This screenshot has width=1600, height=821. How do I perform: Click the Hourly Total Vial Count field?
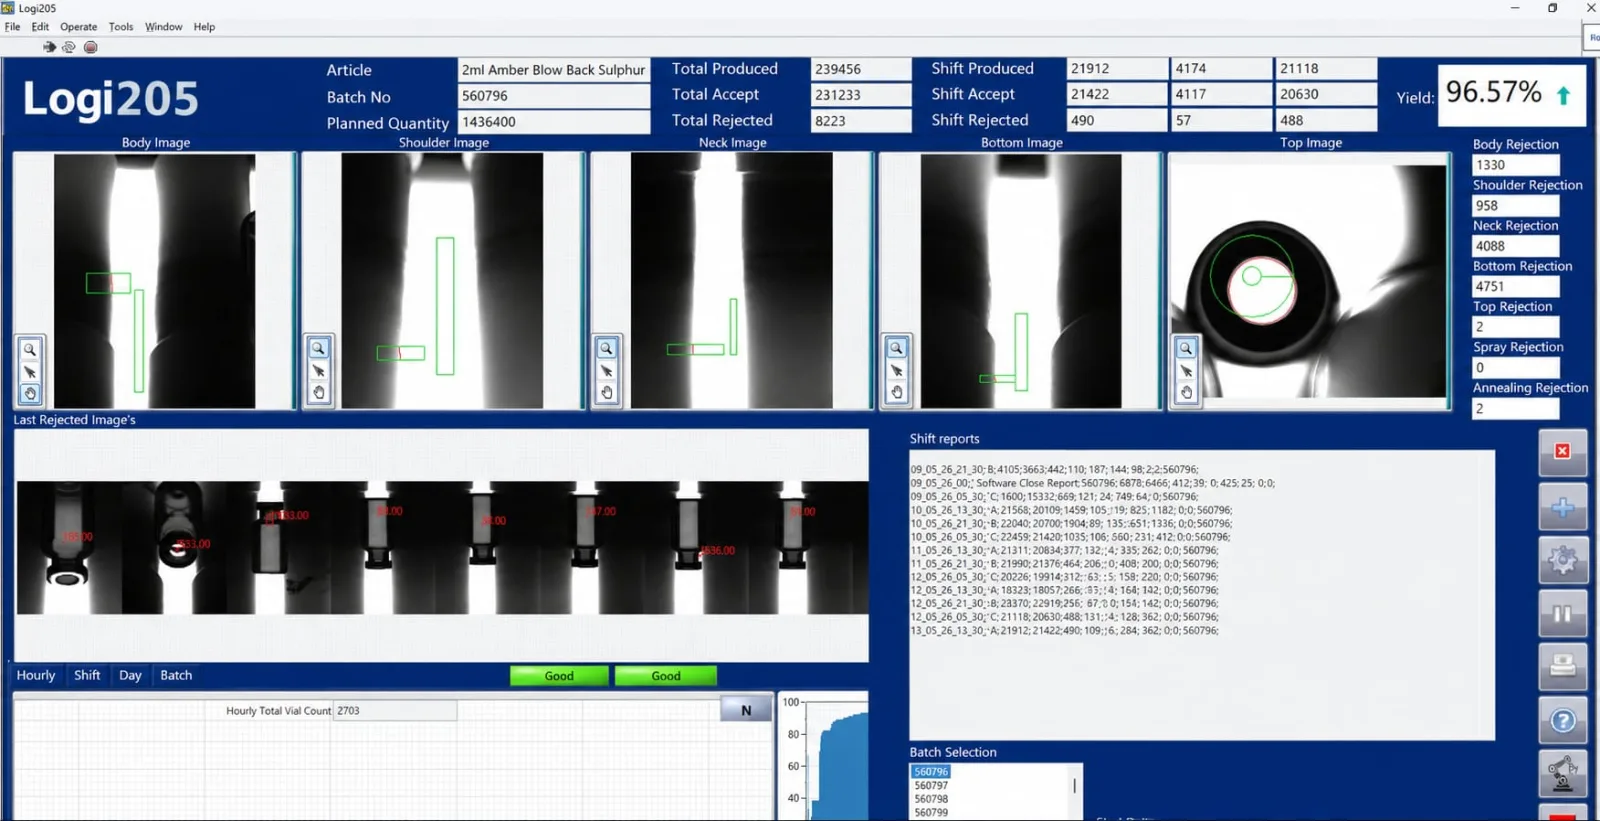(395, 711)
